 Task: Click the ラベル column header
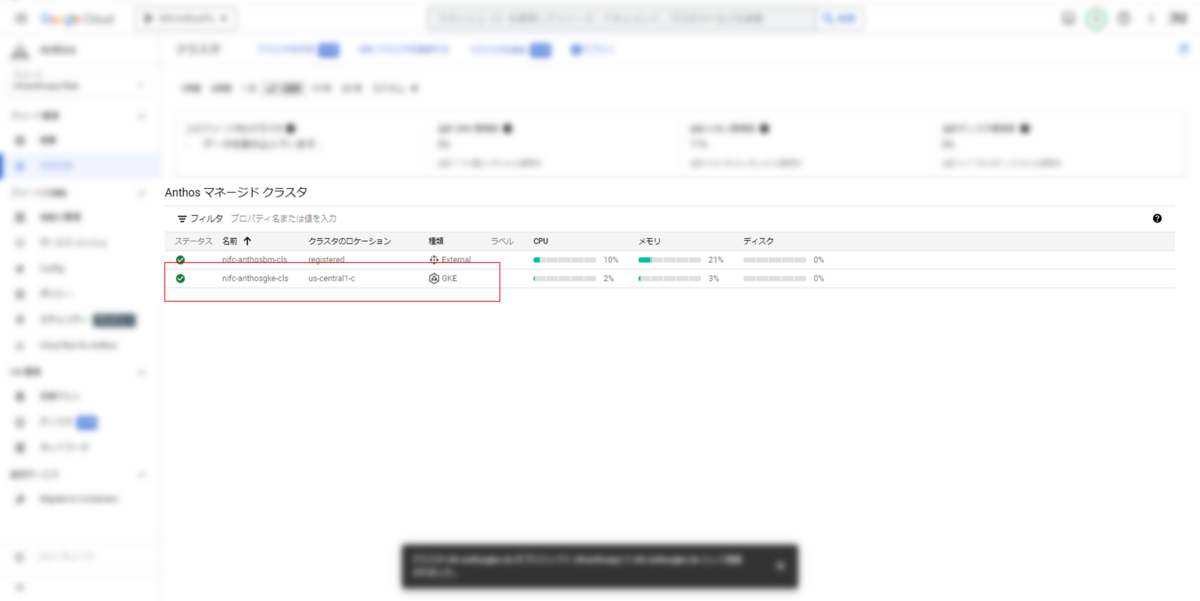point(502,241)
